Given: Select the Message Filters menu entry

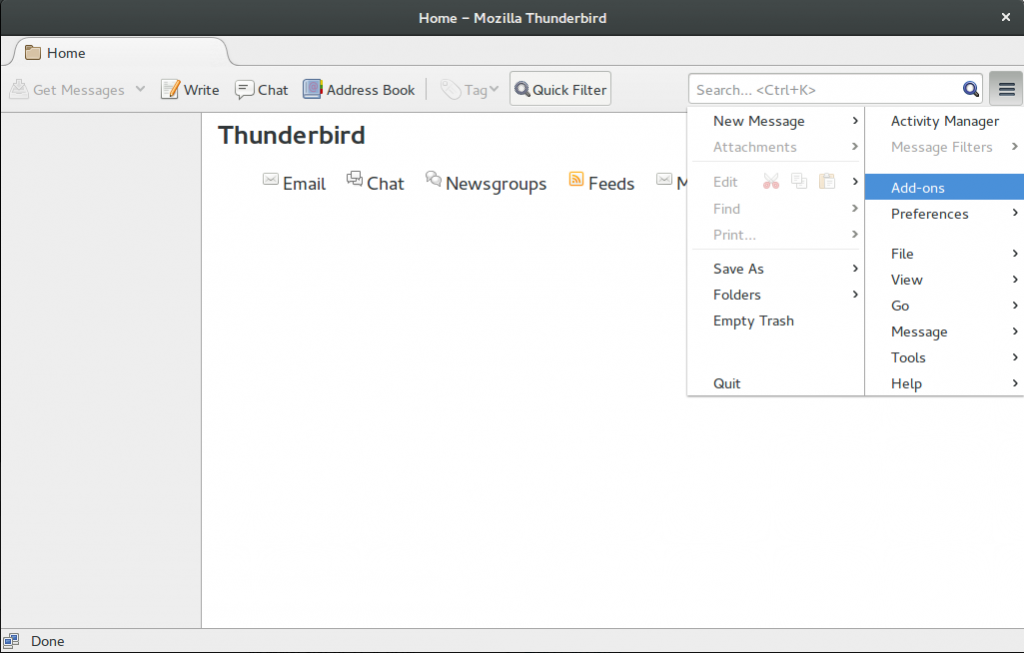Looking at the screenshot, I should click(x=944, y=147).
